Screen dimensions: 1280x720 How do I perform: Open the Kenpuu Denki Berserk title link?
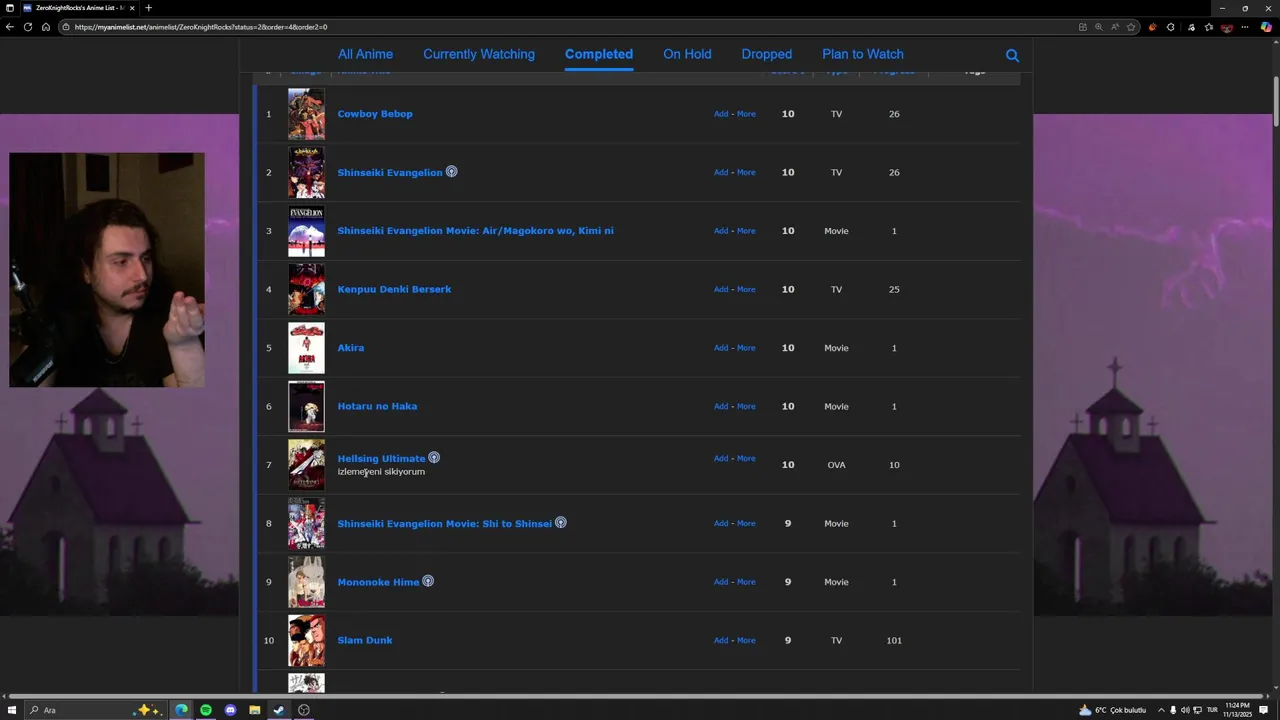coord(394,289)
